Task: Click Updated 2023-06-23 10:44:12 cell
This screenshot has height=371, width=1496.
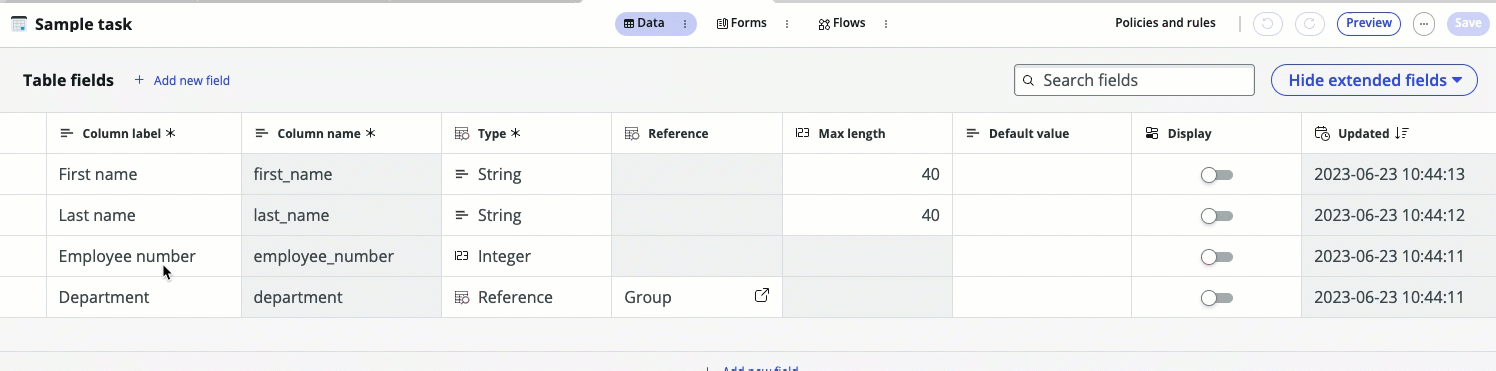Action: tap(1398, 215)
